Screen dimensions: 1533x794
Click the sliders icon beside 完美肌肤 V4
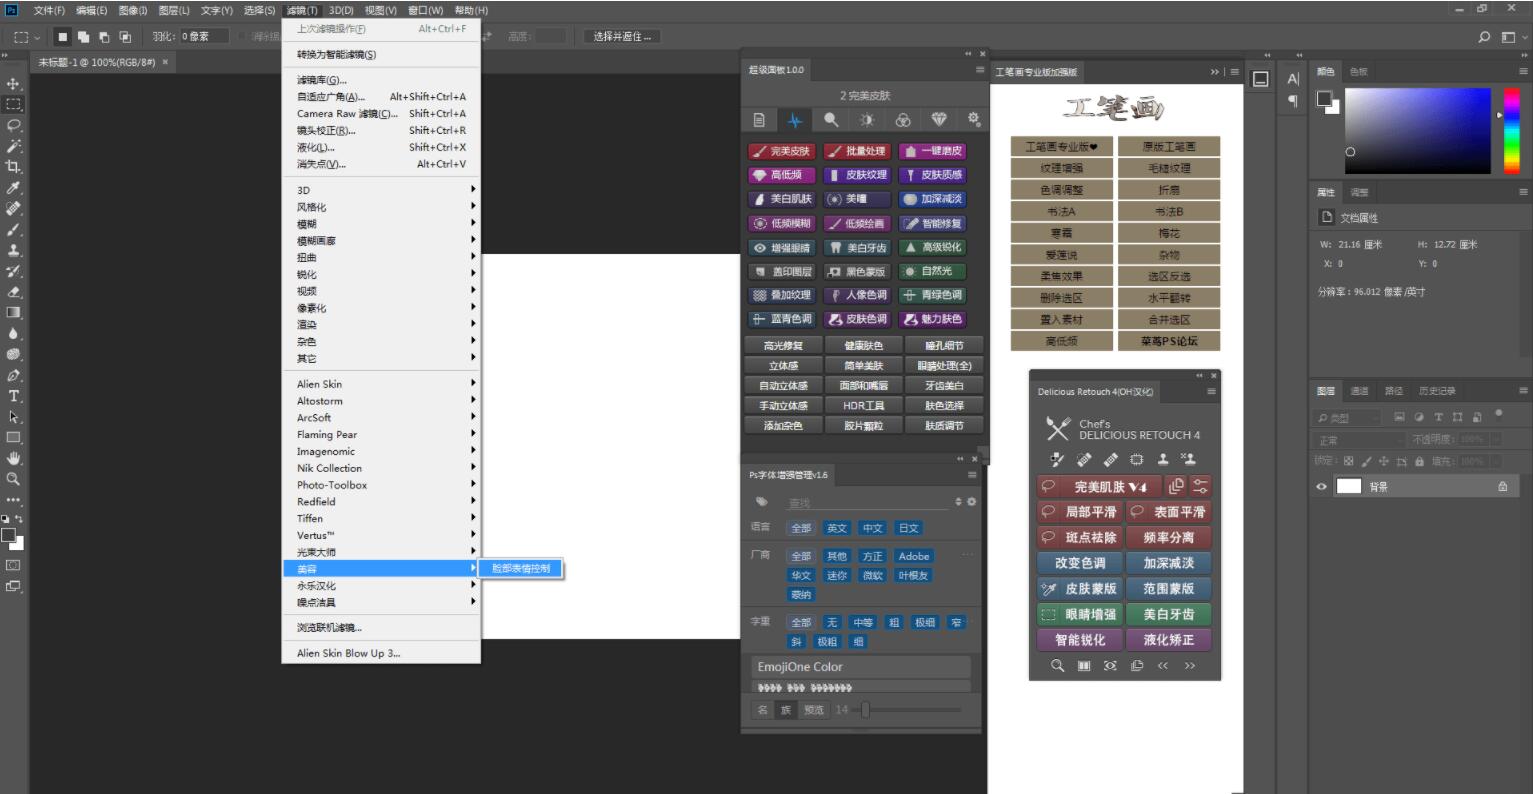[x=1200, y=486]
